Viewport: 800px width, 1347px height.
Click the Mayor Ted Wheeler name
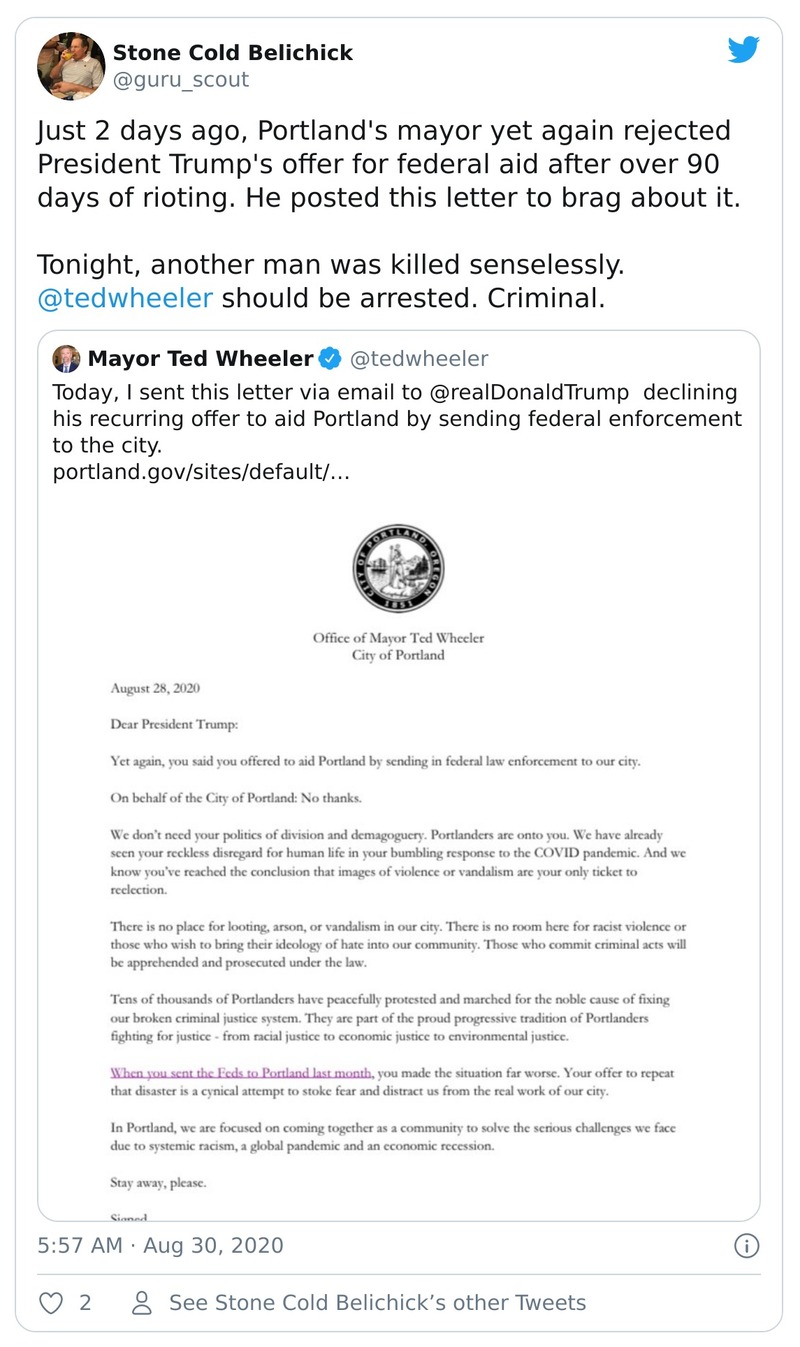click(200, 359)
